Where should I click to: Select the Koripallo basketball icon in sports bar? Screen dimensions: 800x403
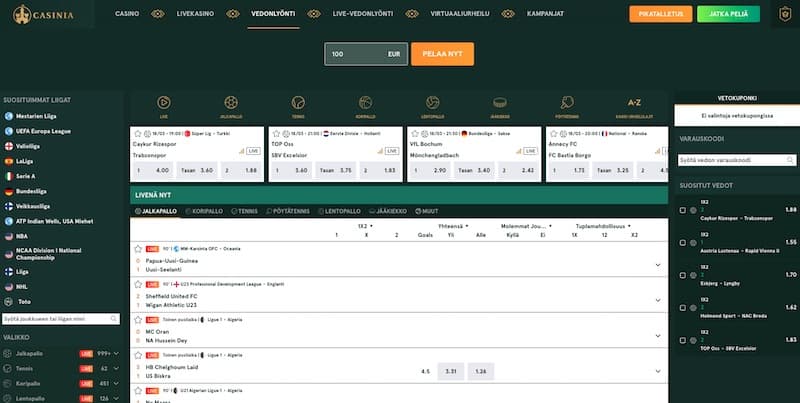coord(365,103)
